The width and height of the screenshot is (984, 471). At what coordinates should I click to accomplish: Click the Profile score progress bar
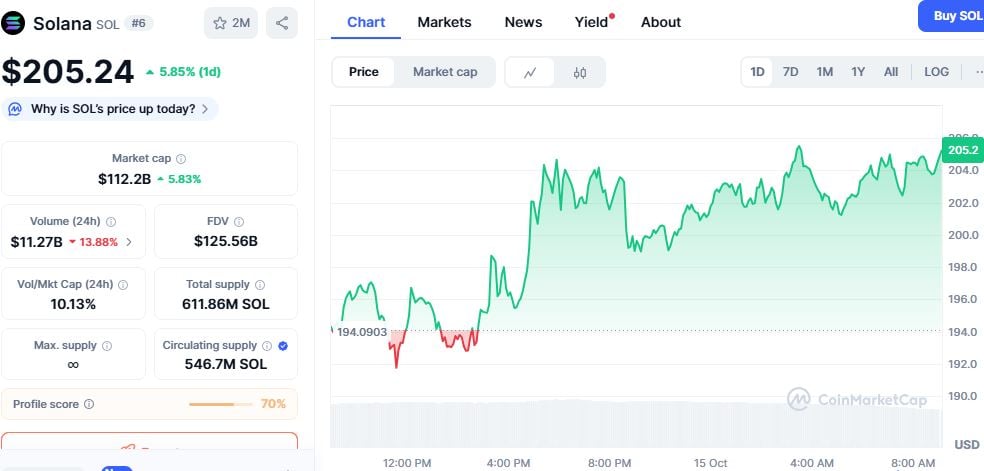pos(221,405)
